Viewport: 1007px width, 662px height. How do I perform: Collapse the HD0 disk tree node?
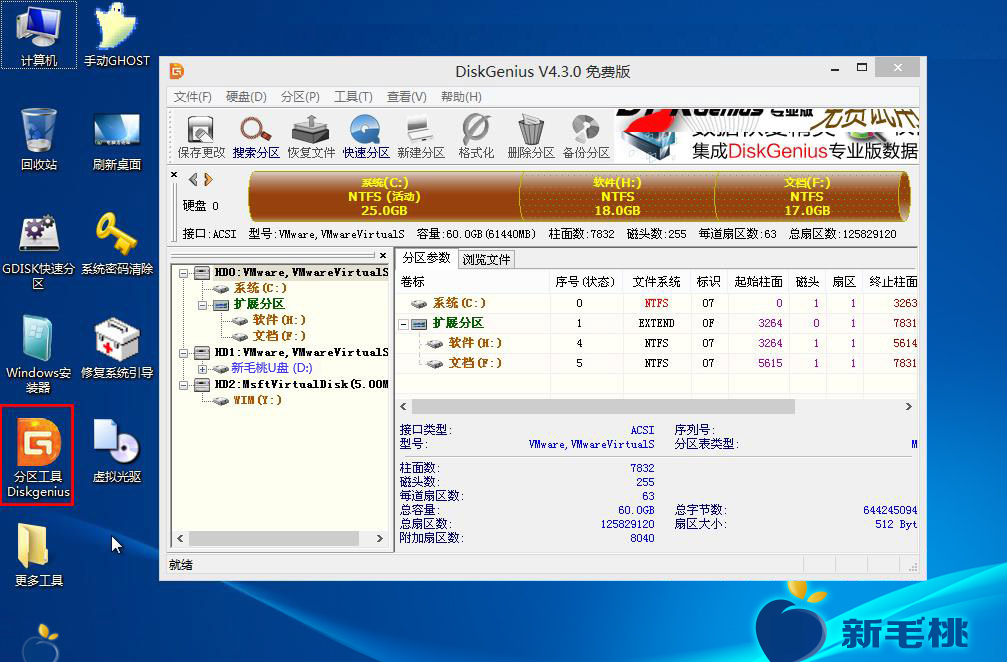pyautogui.click(x=184, y=273)
